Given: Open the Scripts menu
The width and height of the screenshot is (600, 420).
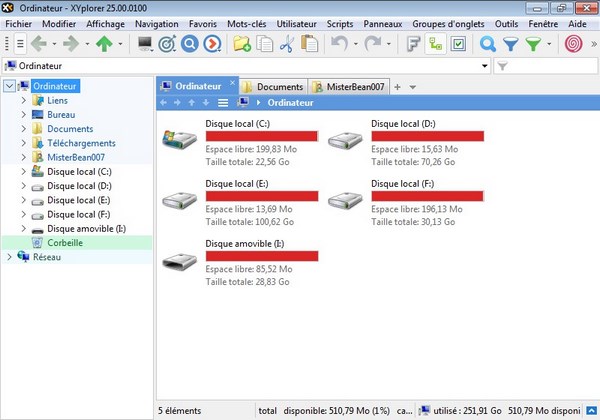Looking at the screenshot, I should coord(340,24).
